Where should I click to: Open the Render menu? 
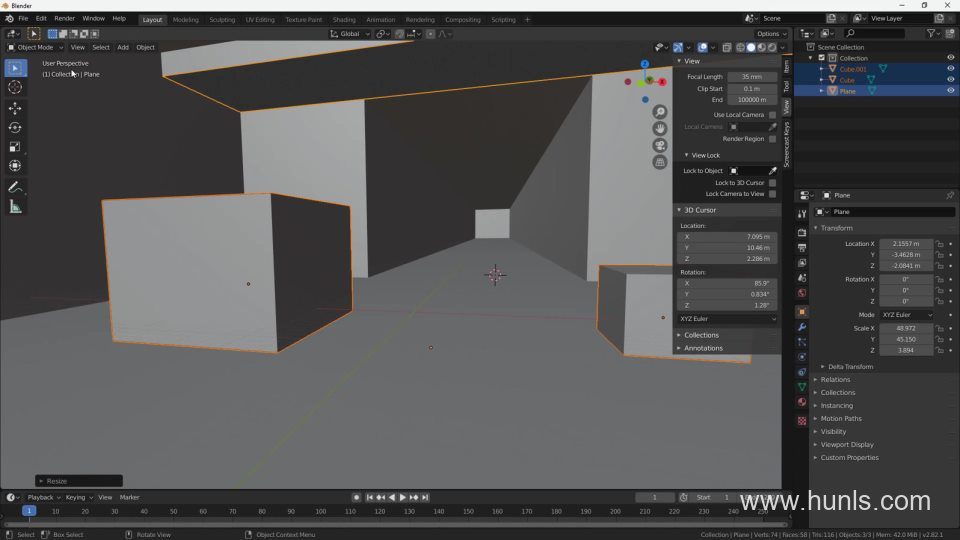64,18
